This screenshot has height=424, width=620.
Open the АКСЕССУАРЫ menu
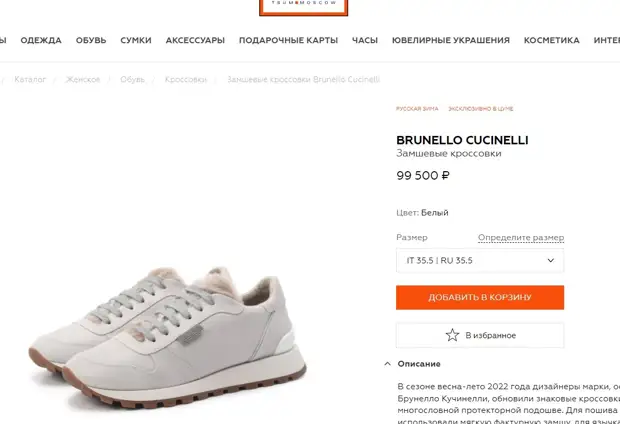[x=195, y=40]
